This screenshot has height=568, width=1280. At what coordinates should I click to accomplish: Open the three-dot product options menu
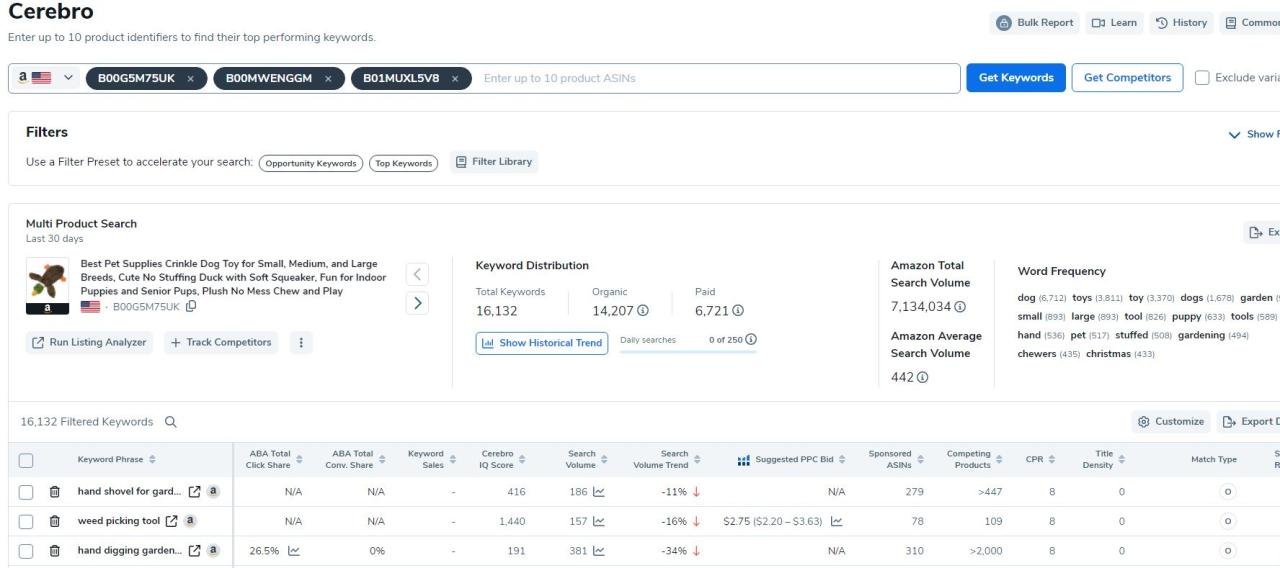pyautogui.click(x=300, y=342)
